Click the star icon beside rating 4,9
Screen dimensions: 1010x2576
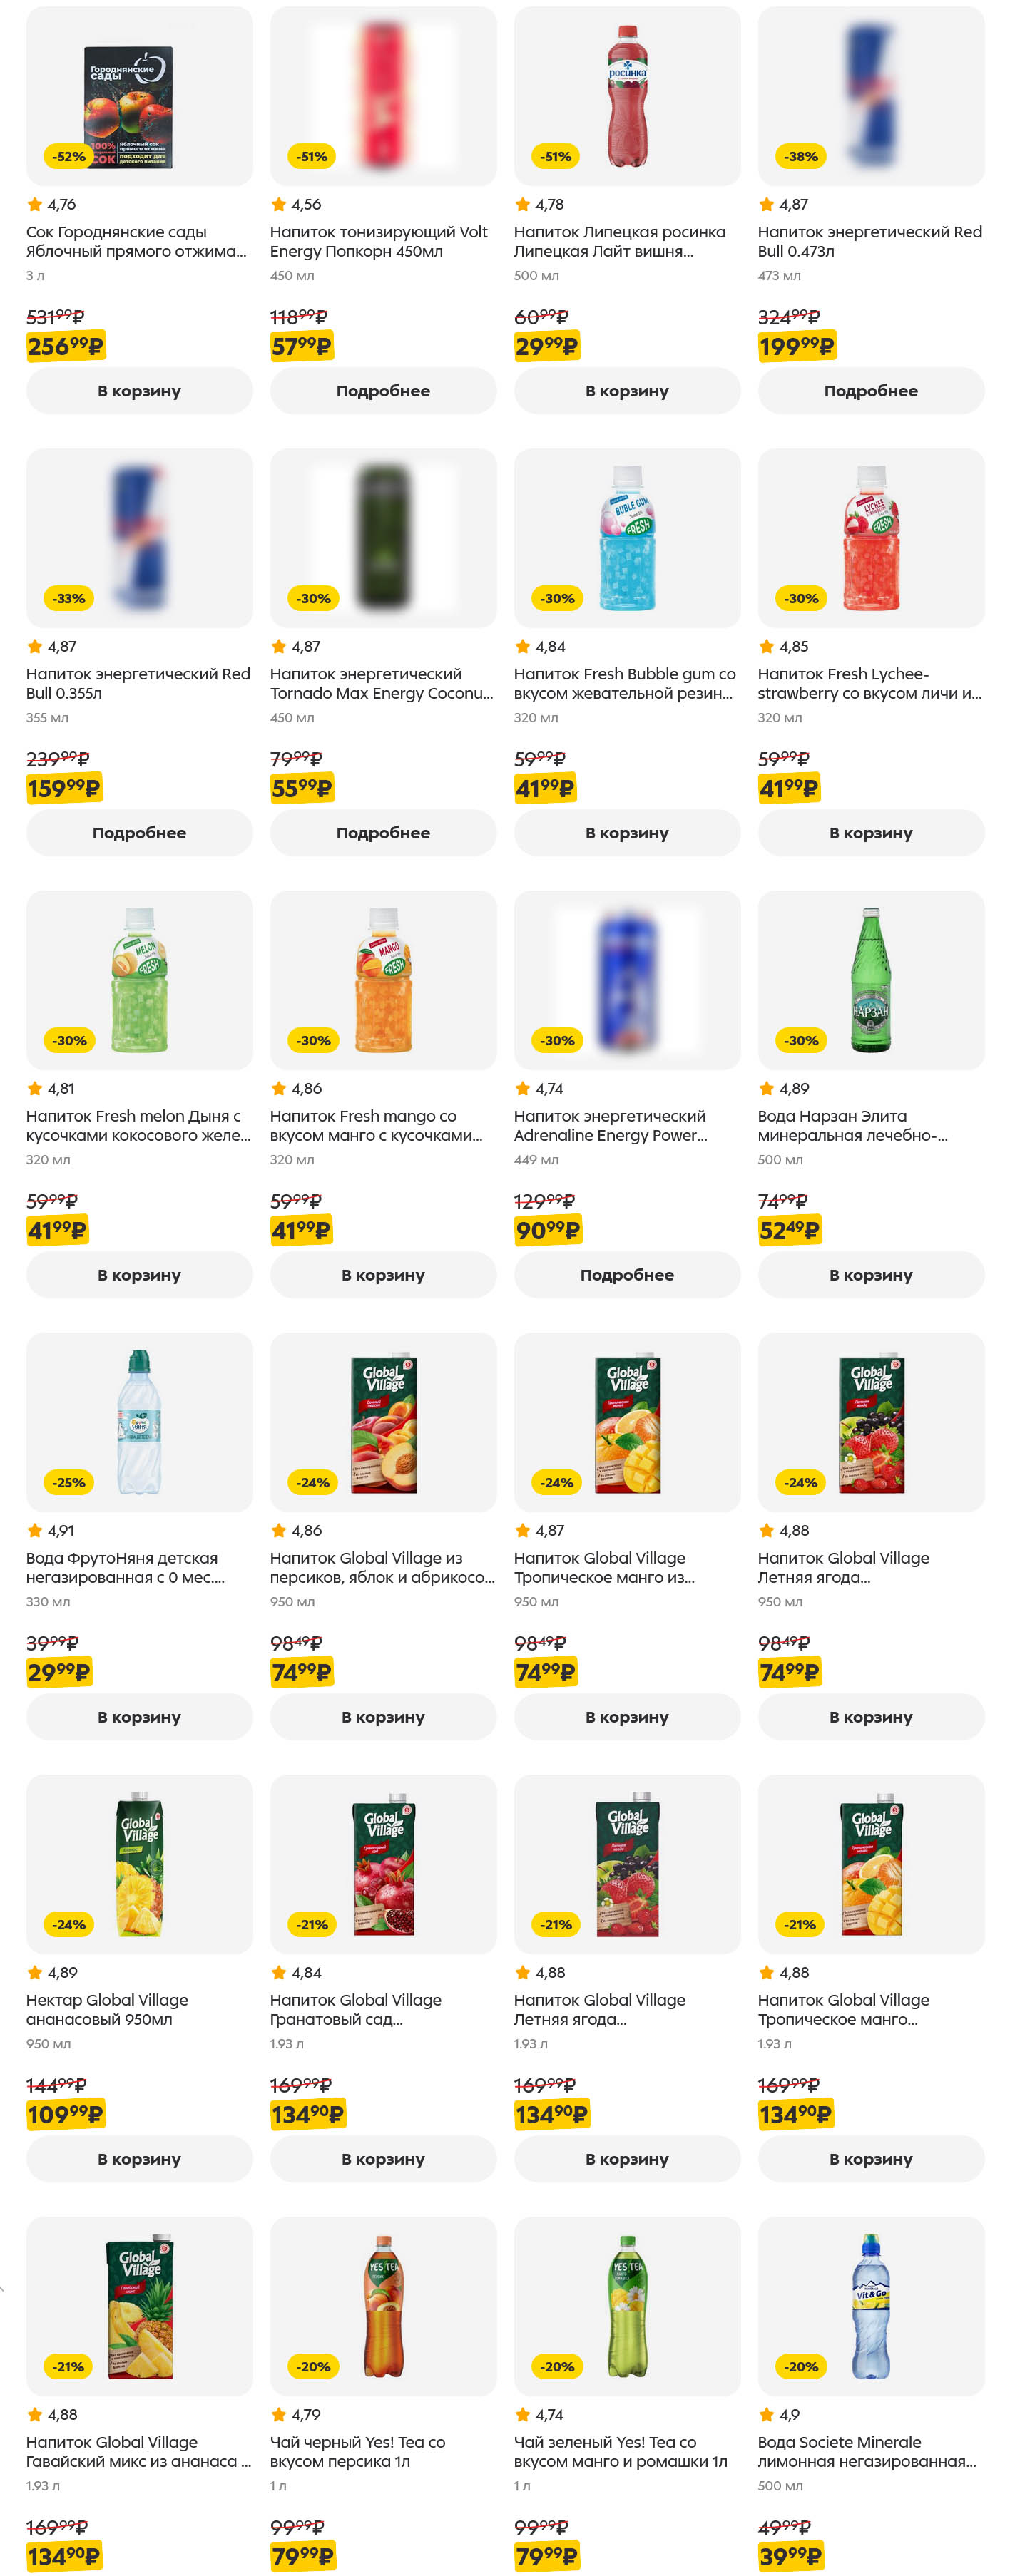767,2415
